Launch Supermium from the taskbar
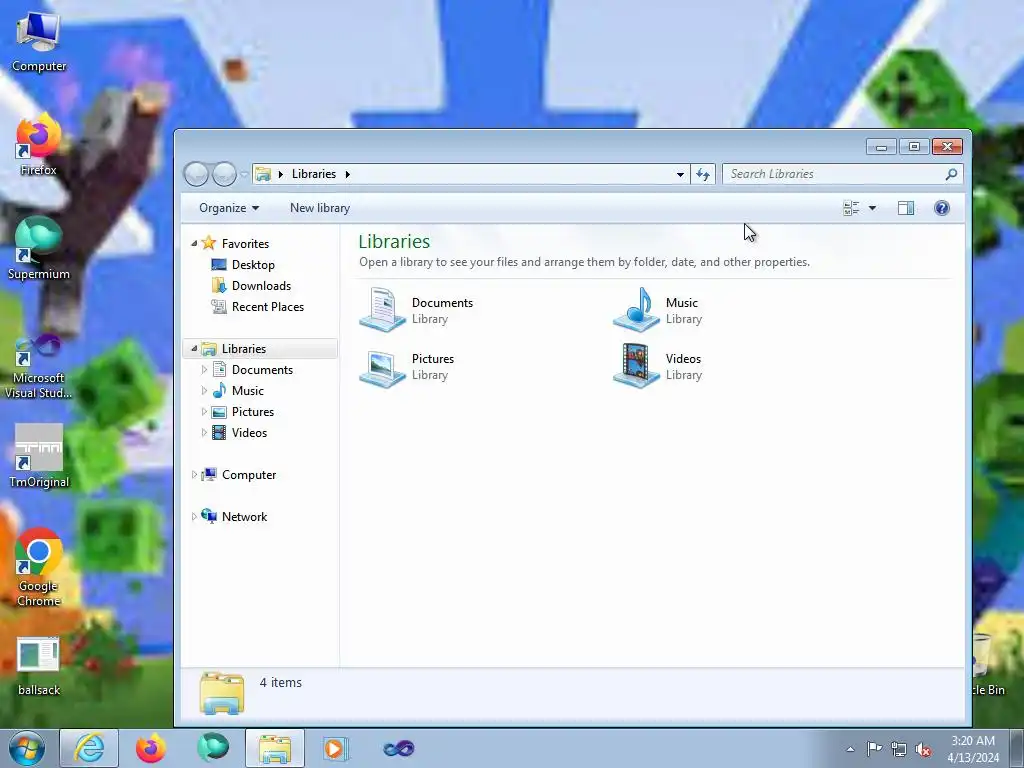 tap(213, 748)
